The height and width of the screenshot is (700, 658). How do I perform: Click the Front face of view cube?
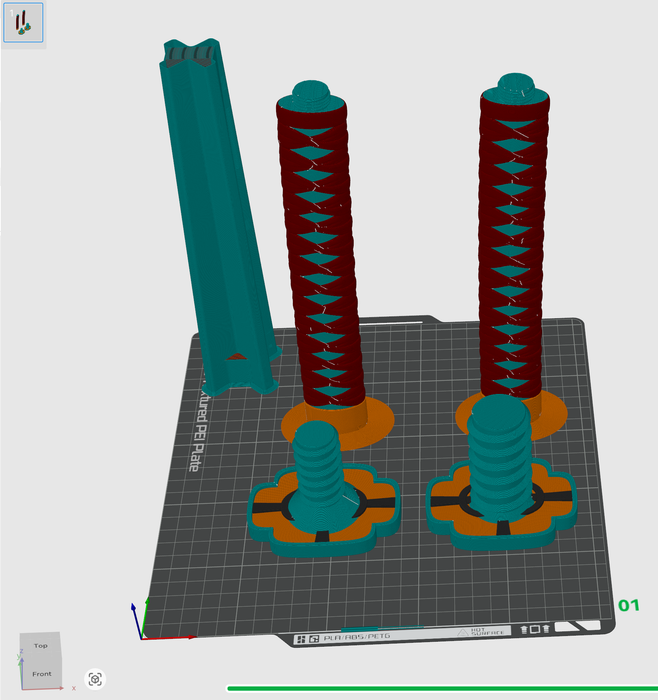click(42, 673)
